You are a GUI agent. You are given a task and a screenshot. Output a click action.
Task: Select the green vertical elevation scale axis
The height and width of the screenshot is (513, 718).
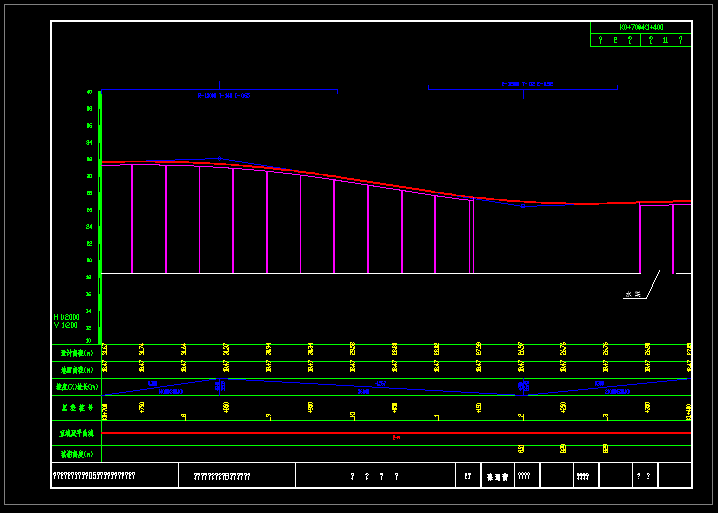100,220
